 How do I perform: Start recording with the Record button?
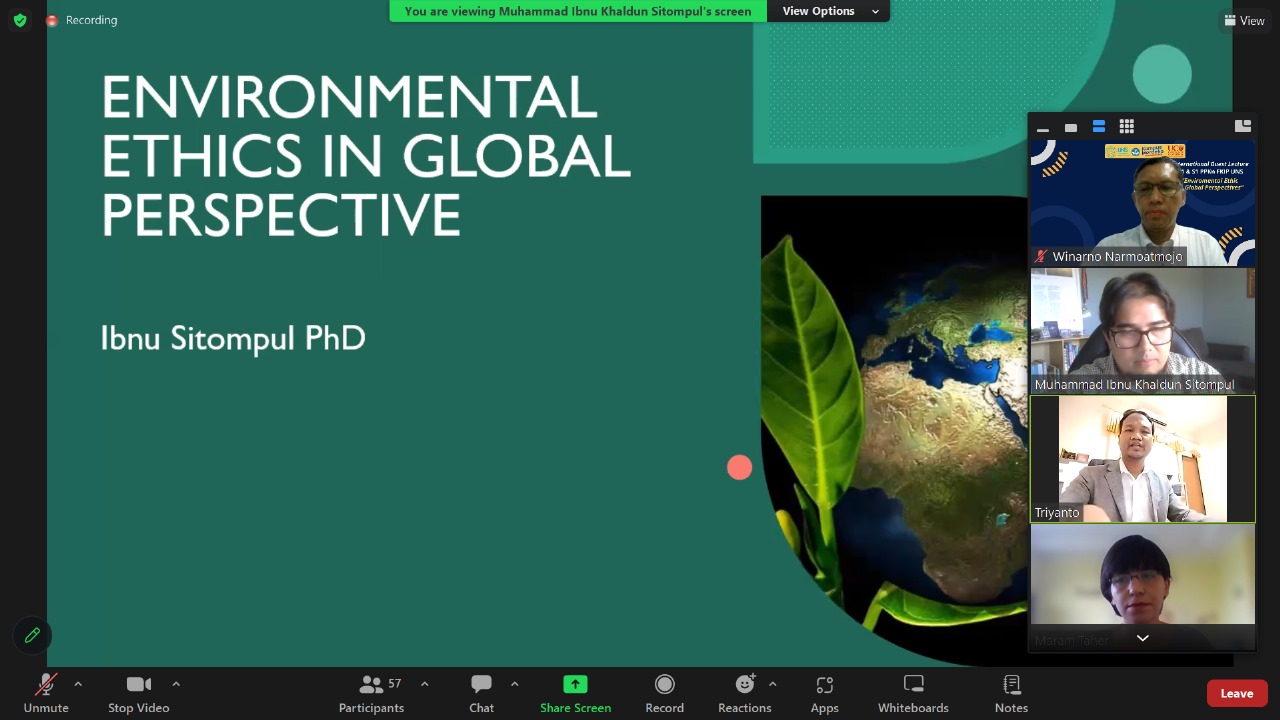pyautogui.click(x=664, y=686)
